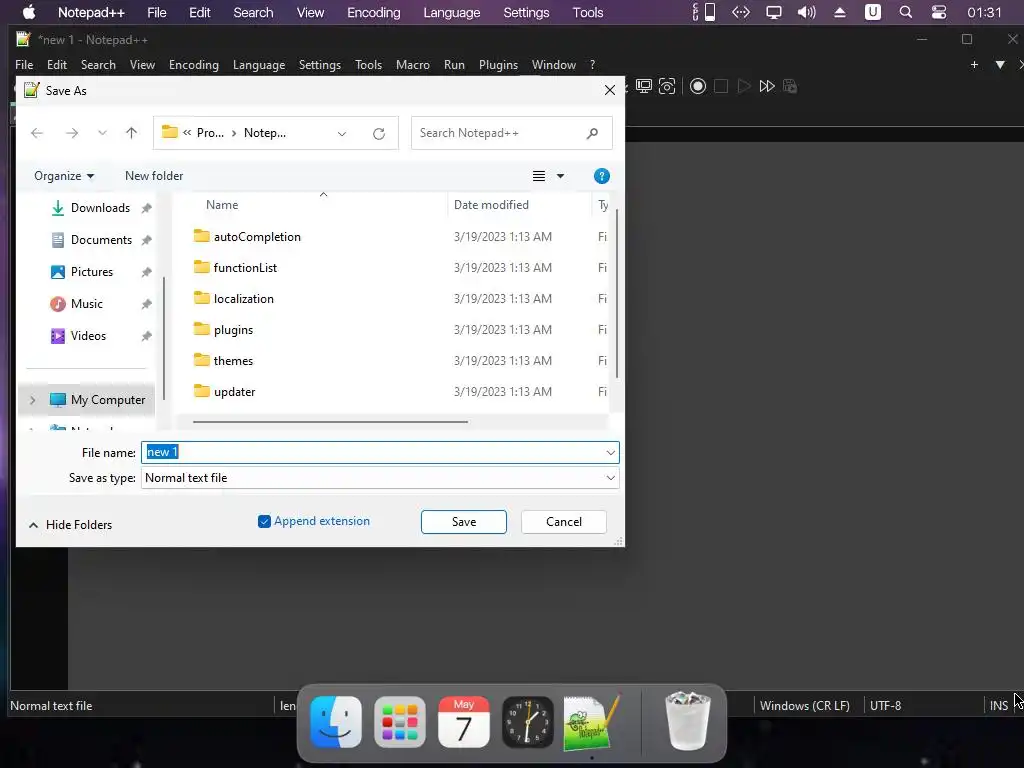Open the Run menu in Notepad++ window
This screenshot has width=1024, height=768.
[454, 65]
